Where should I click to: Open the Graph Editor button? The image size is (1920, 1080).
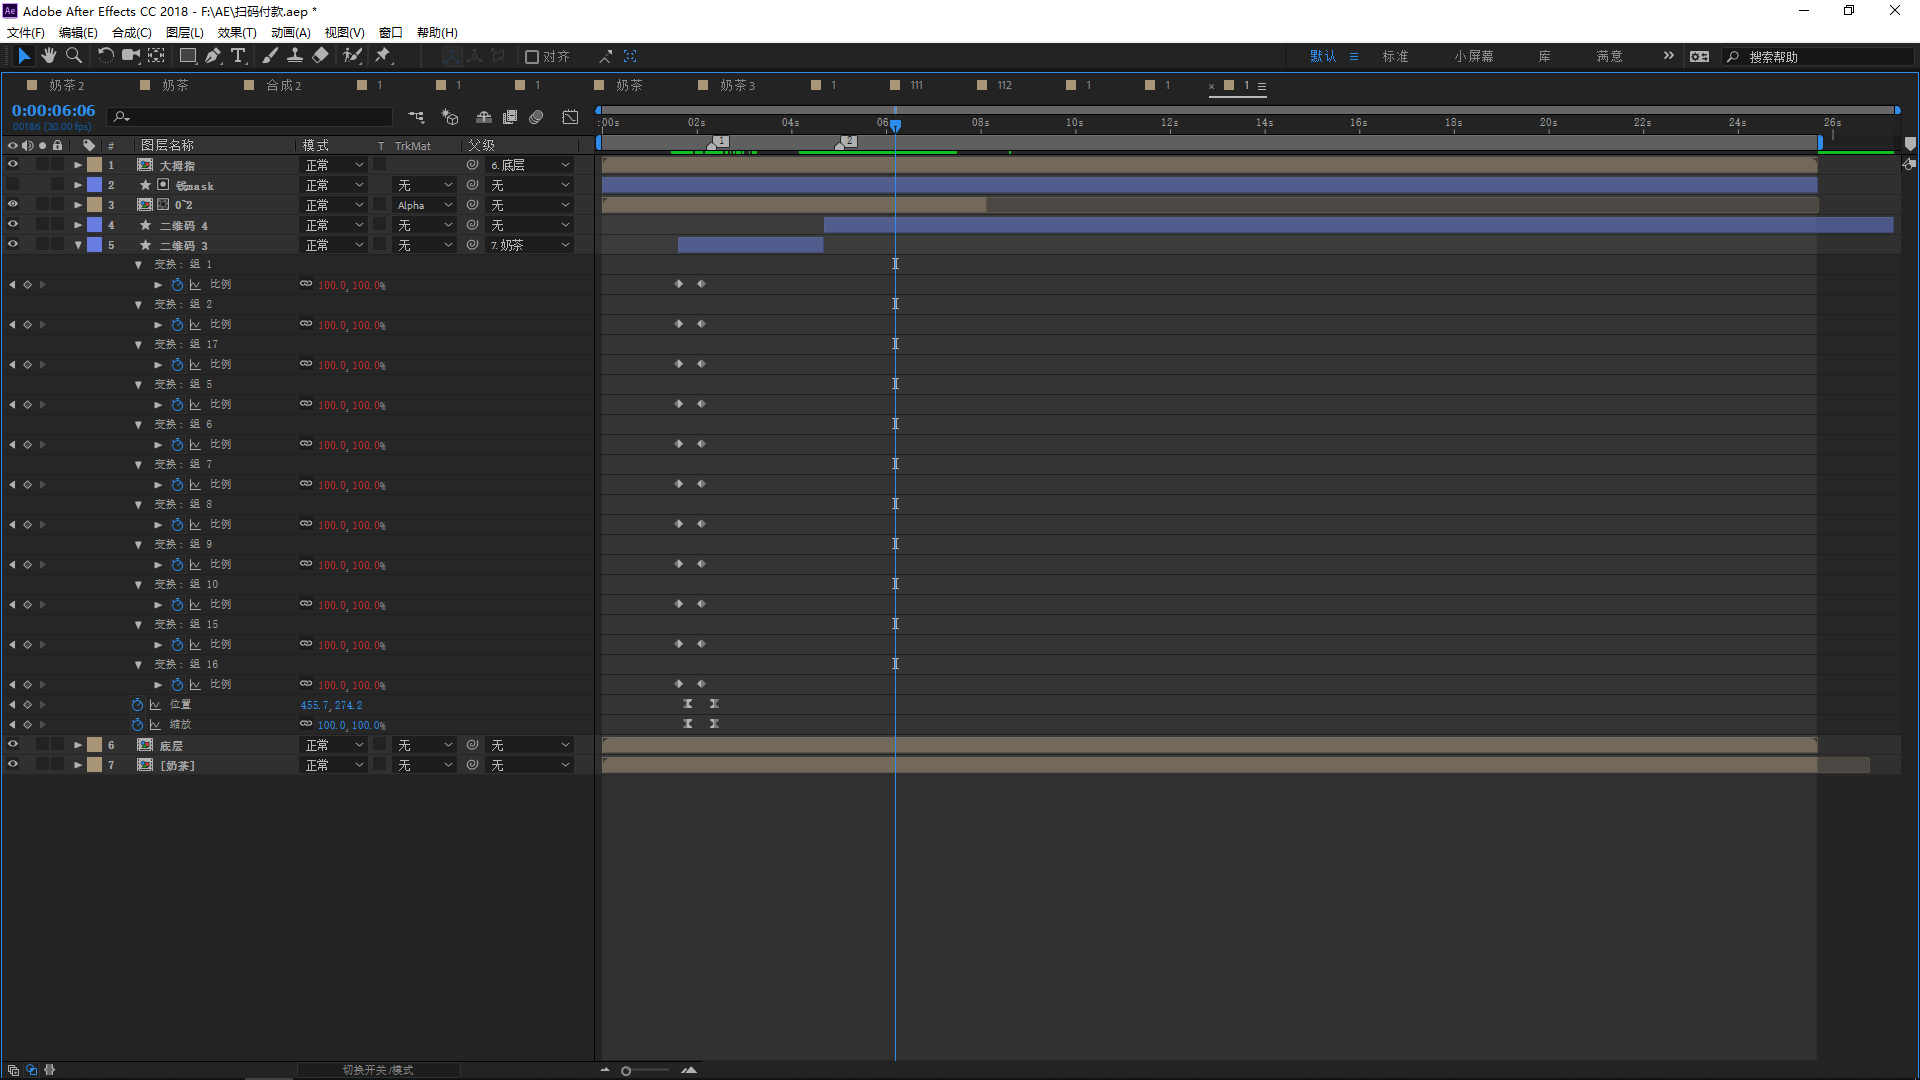[x=570, y=117]
